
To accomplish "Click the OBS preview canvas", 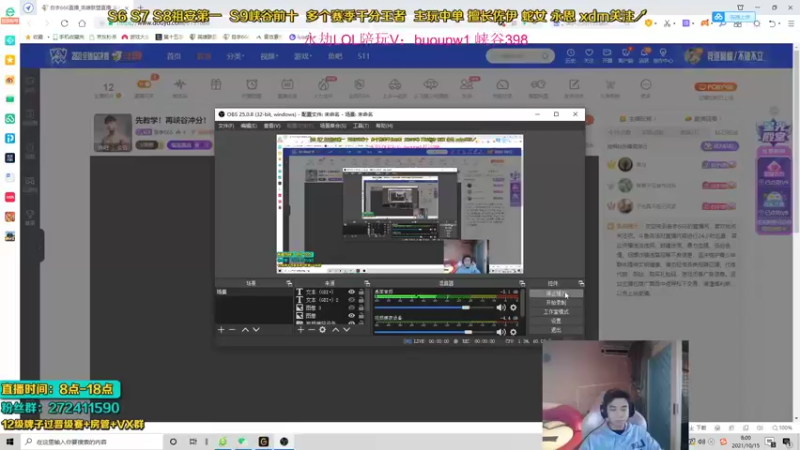I will click(x=399, y=204).
